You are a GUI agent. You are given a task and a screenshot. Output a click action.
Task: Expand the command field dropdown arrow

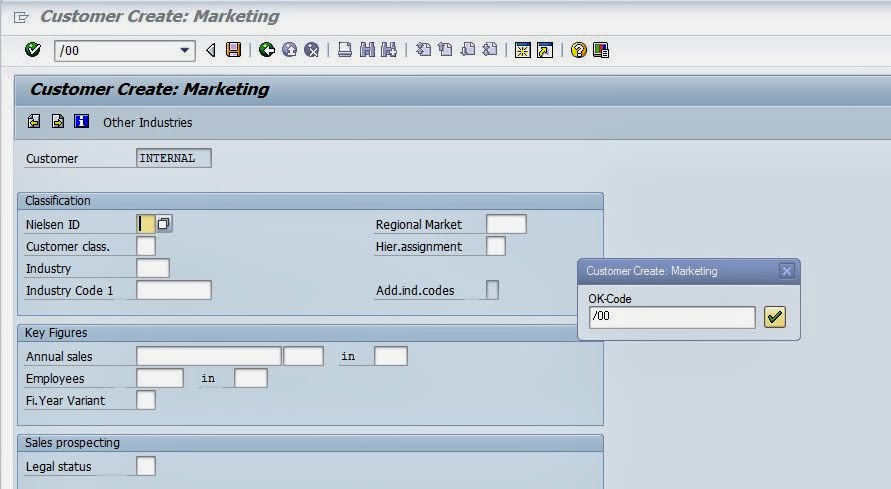[x=185, y=50]
